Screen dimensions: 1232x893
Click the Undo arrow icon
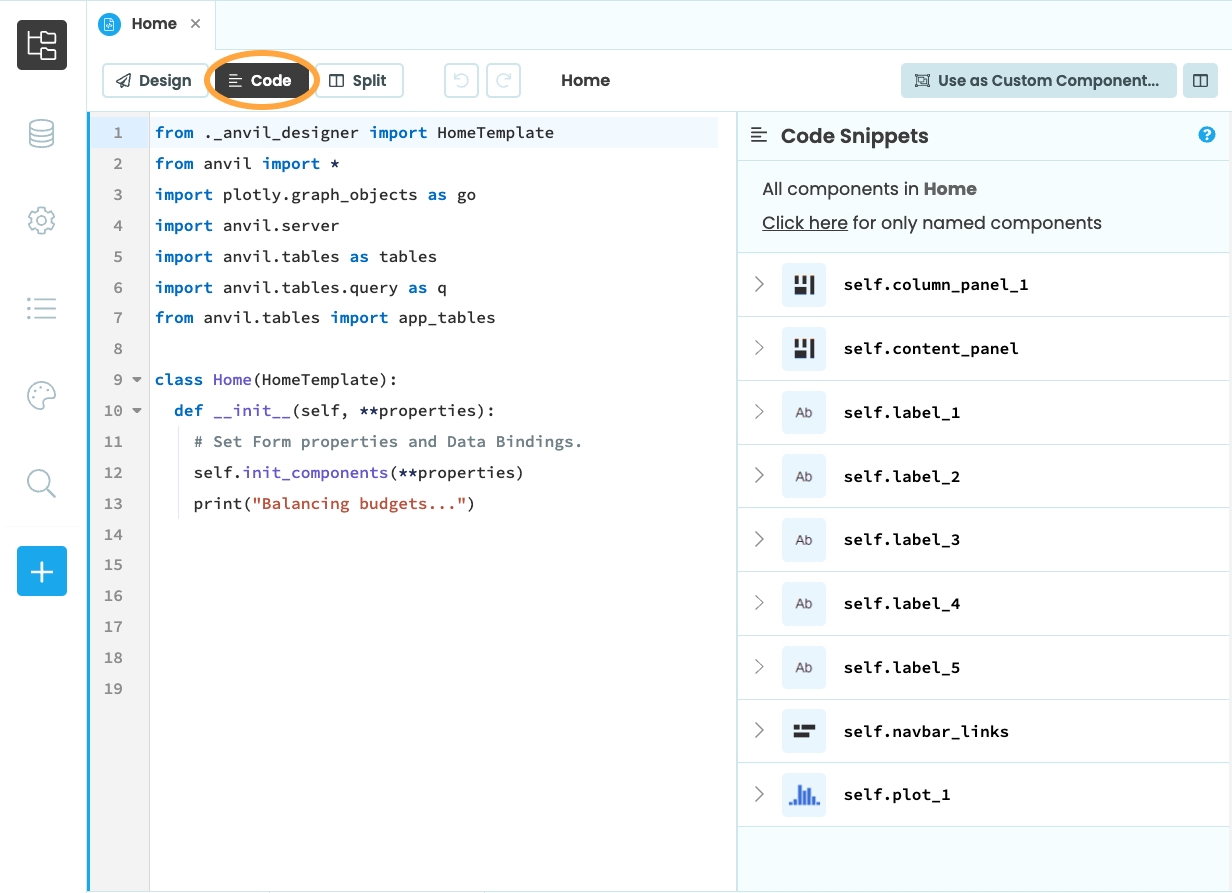(461, 80)
